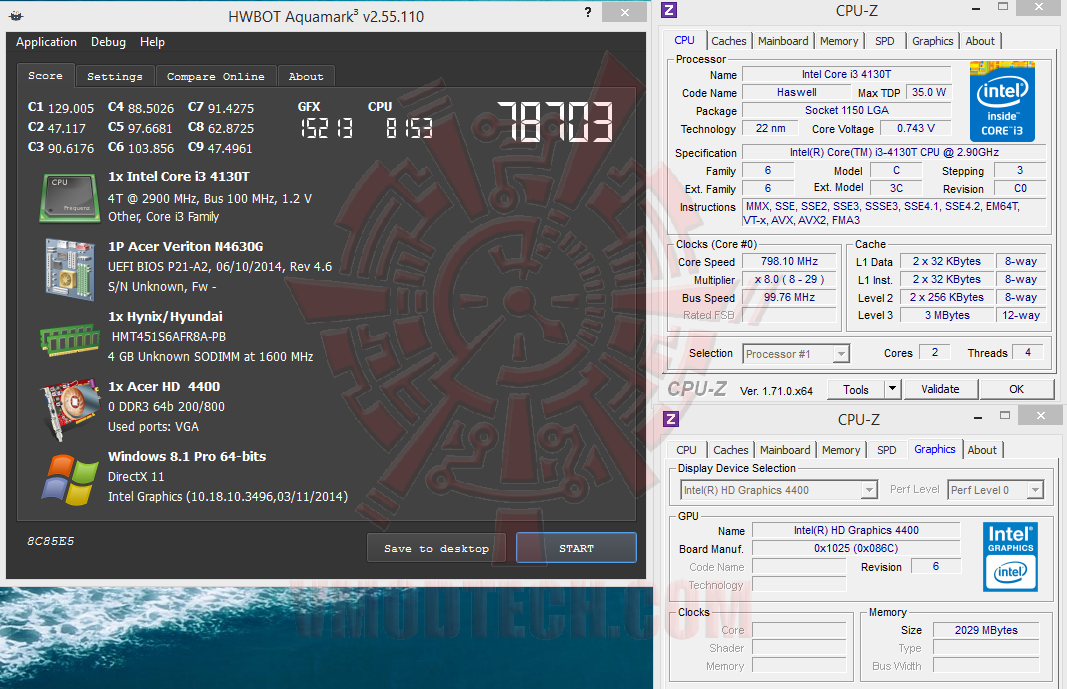Click the purple Z icon in upper CPU-Z title bar
This screenshot has width=1067, height=689.
point(670,10)
